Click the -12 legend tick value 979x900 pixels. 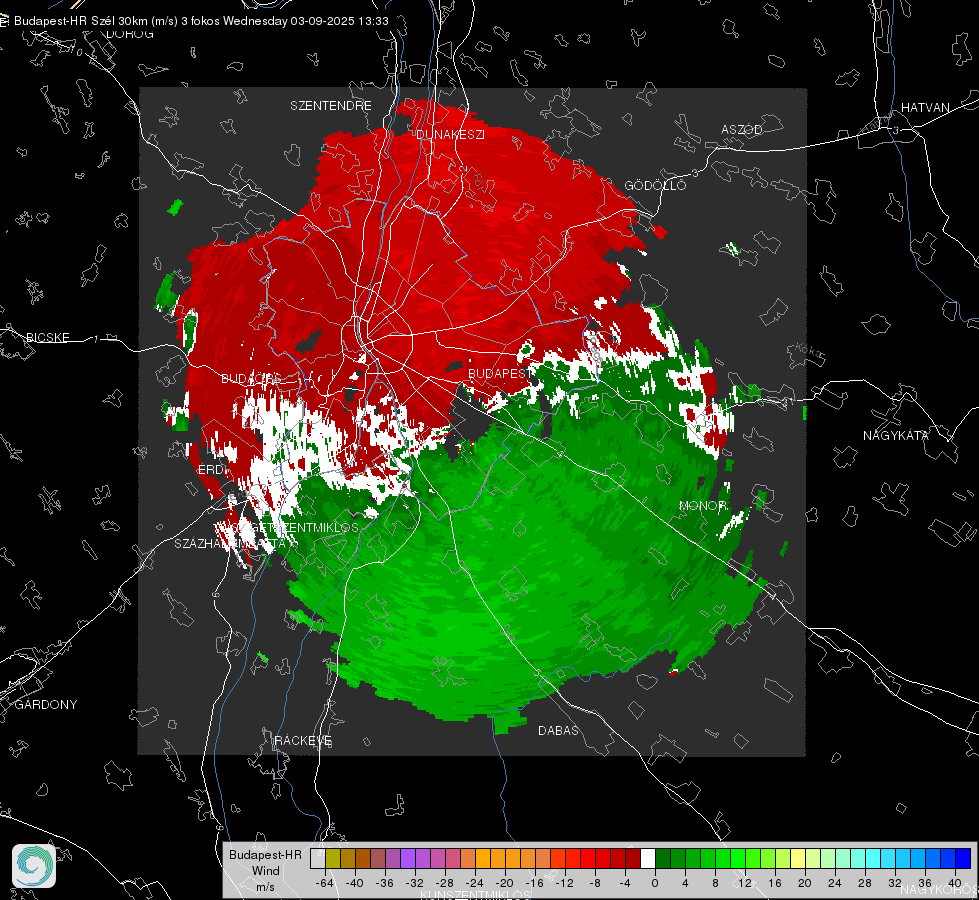pyautogui.click(x=564, y=883)
